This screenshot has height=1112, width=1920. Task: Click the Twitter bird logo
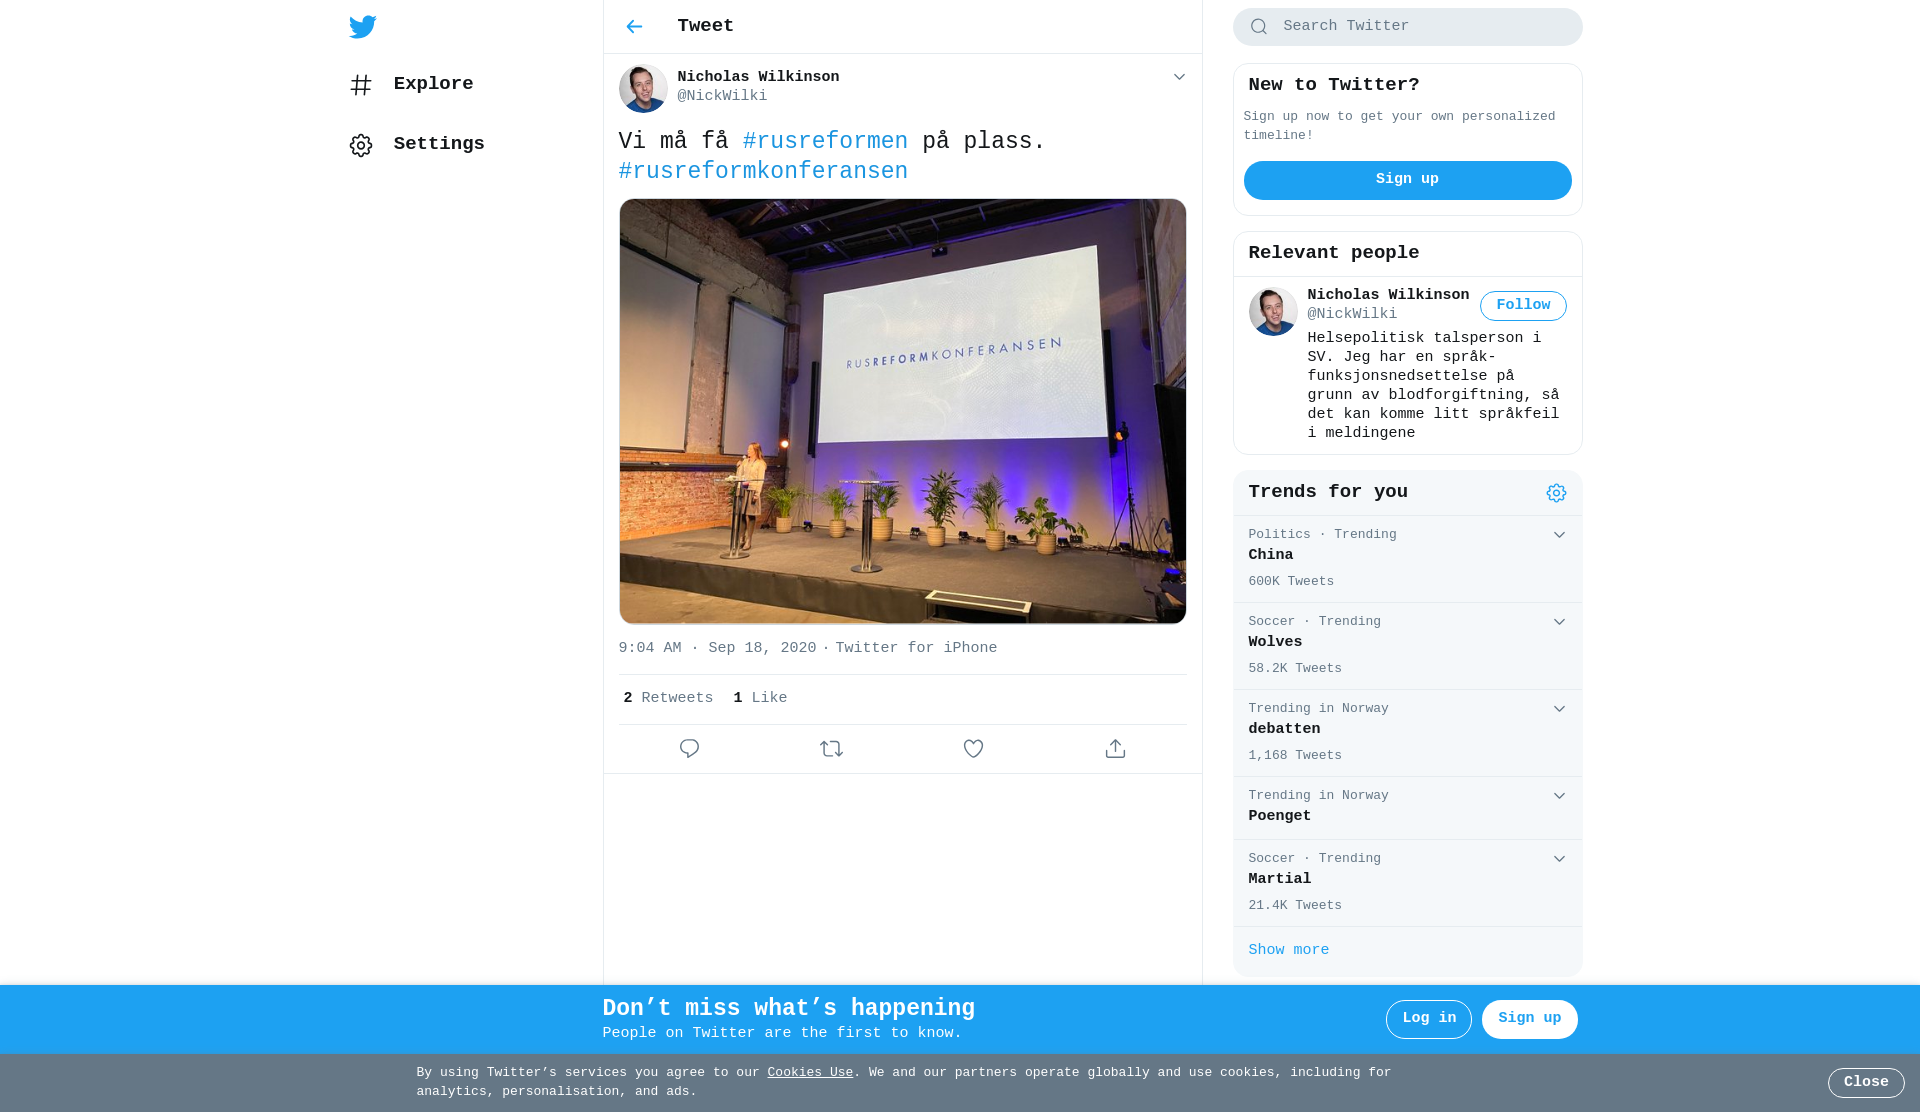click(x=362, y=26)
